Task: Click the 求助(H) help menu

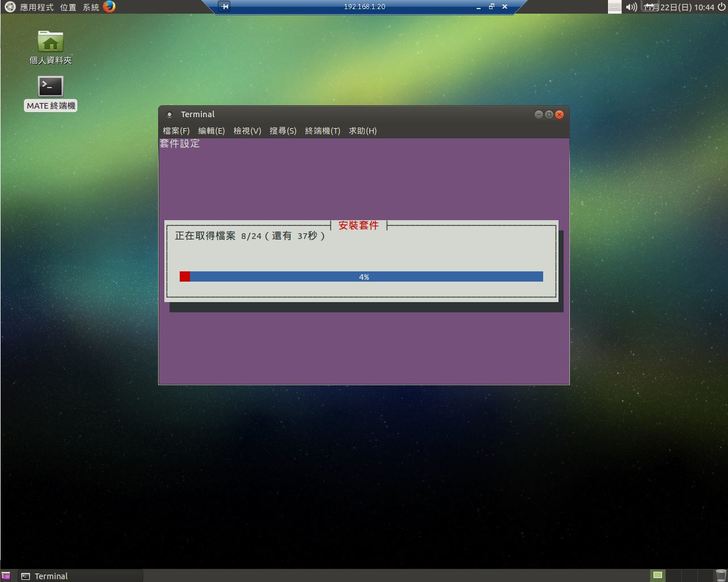Action: (362, 131)
